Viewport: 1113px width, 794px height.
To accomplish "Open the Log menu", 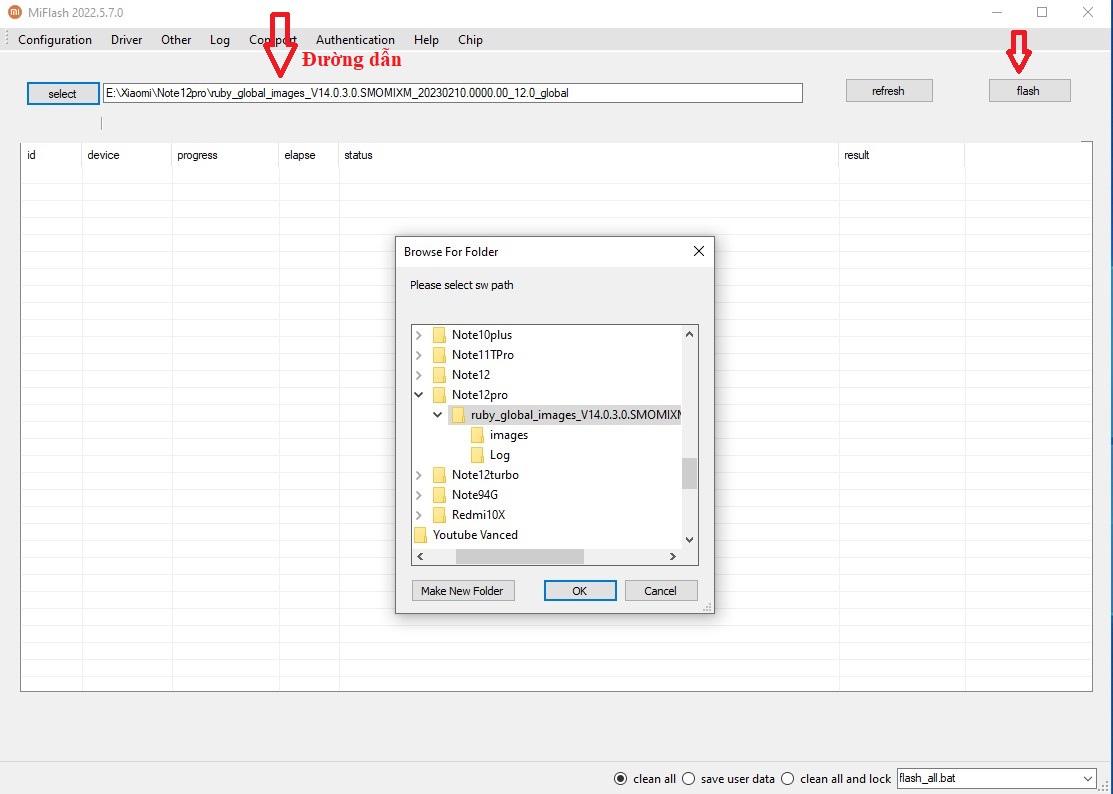I will (x=220, y=40).
